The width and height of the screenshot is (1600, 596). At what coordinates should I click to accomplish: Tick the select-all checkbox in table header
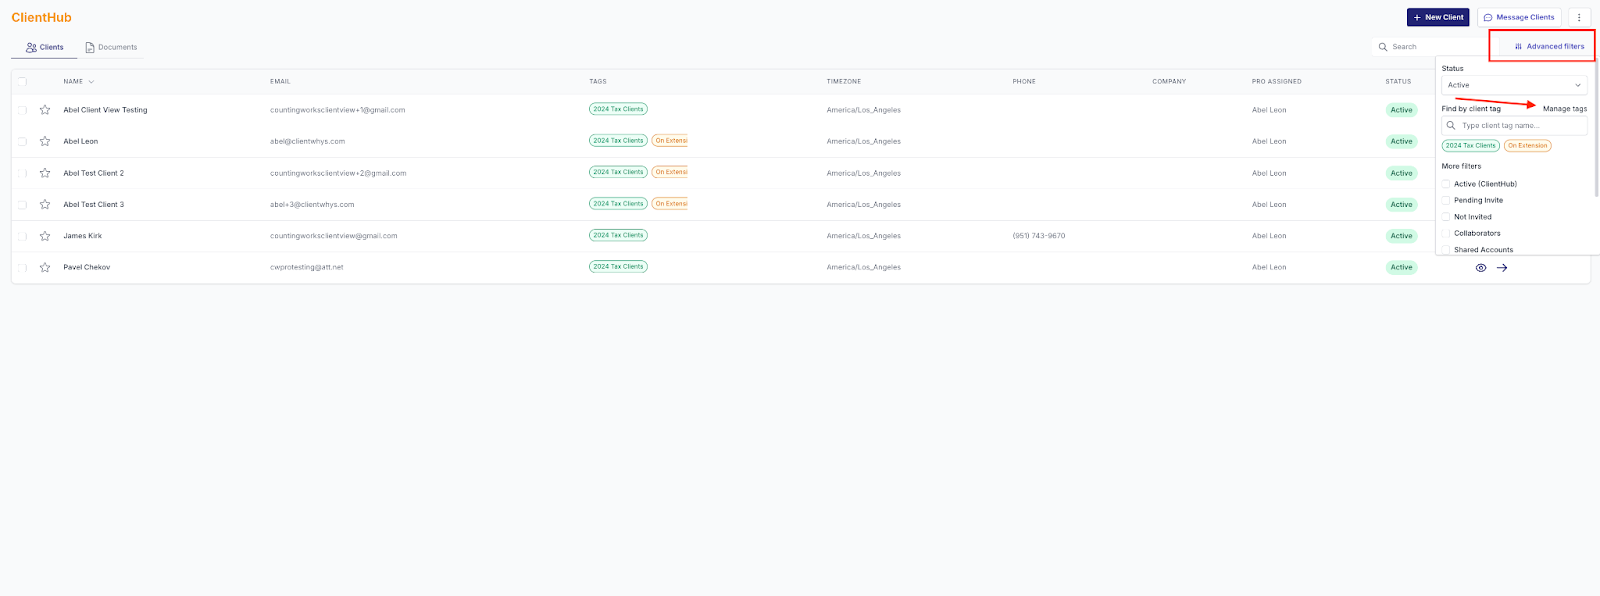coord(22,82)
